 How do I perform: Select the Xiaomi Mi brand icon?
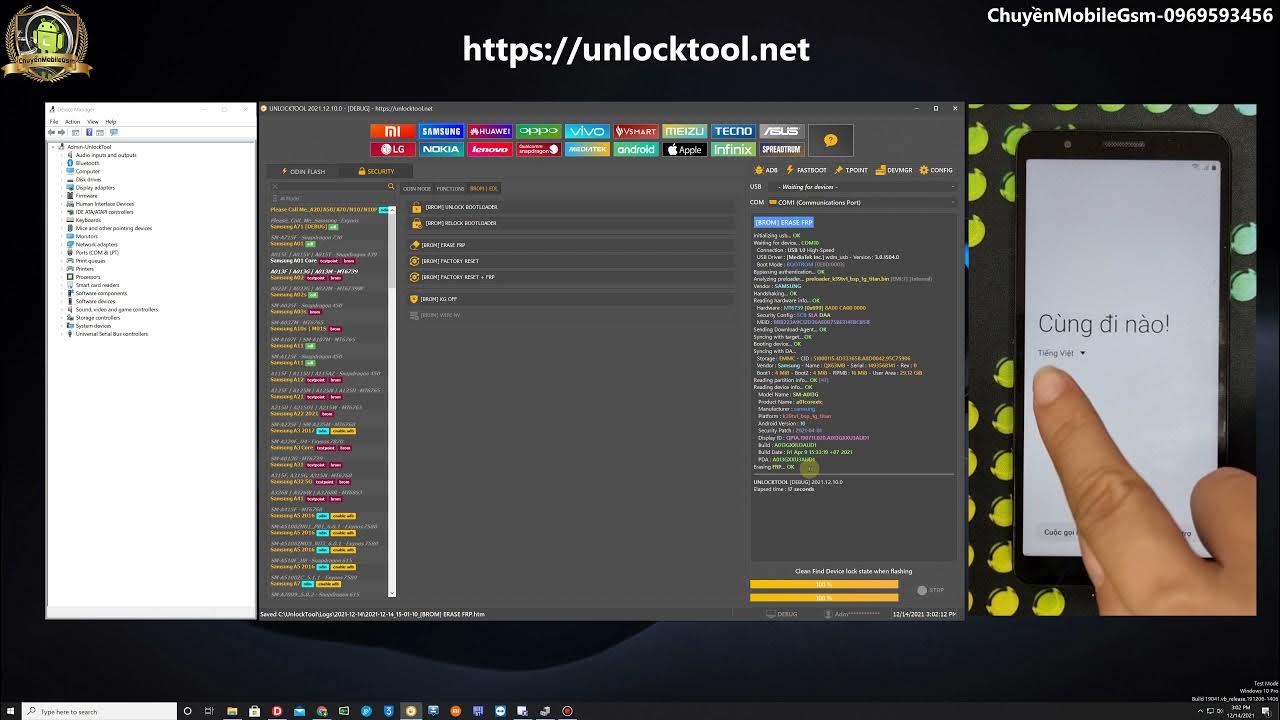pos(392,131)
